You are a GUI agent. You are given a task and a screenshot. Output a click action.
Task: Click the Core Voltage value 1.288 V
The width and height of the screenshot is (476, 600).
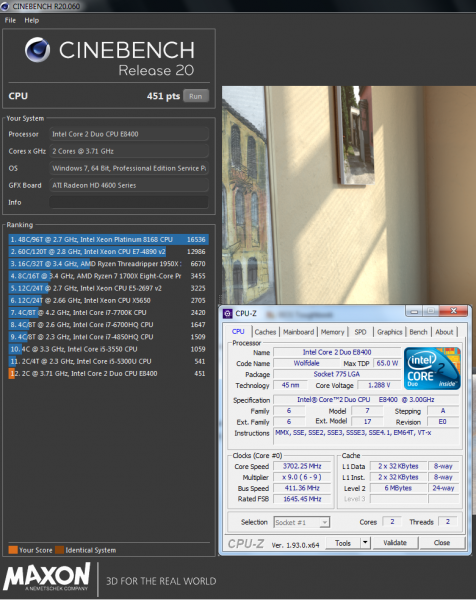(x=379, y=385)
